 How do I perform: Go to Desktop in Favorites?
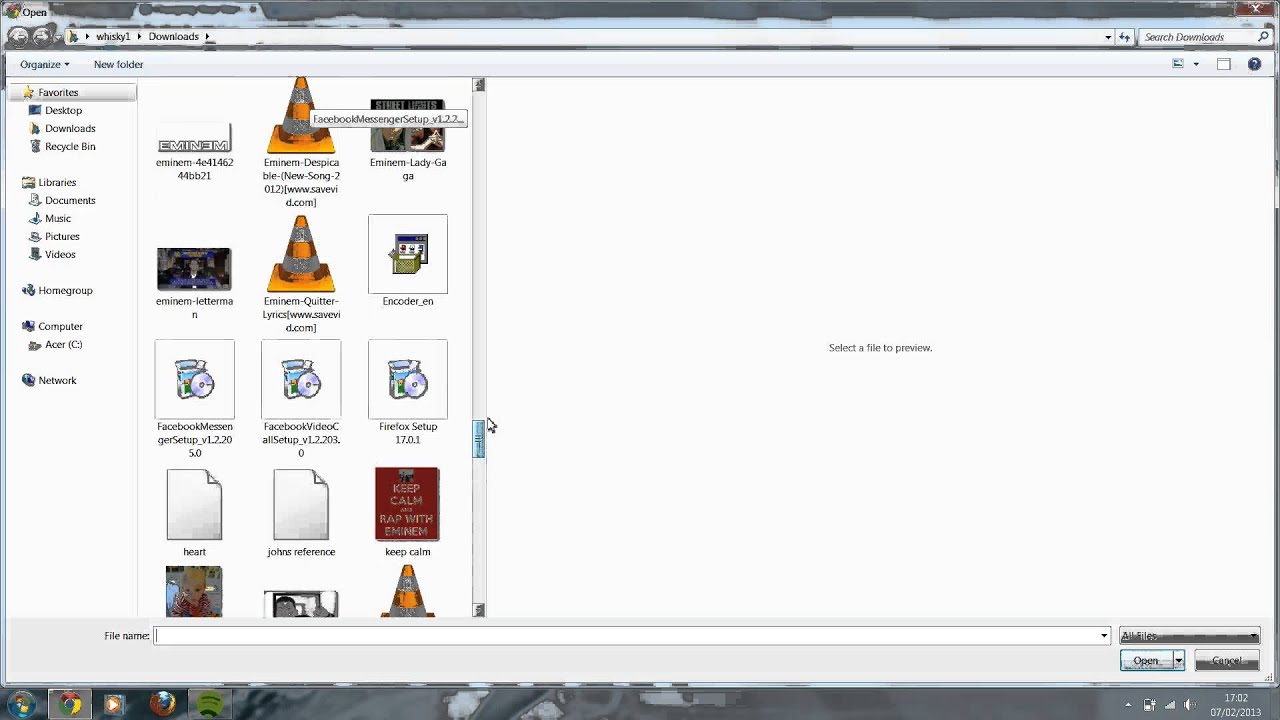(63, 110)
